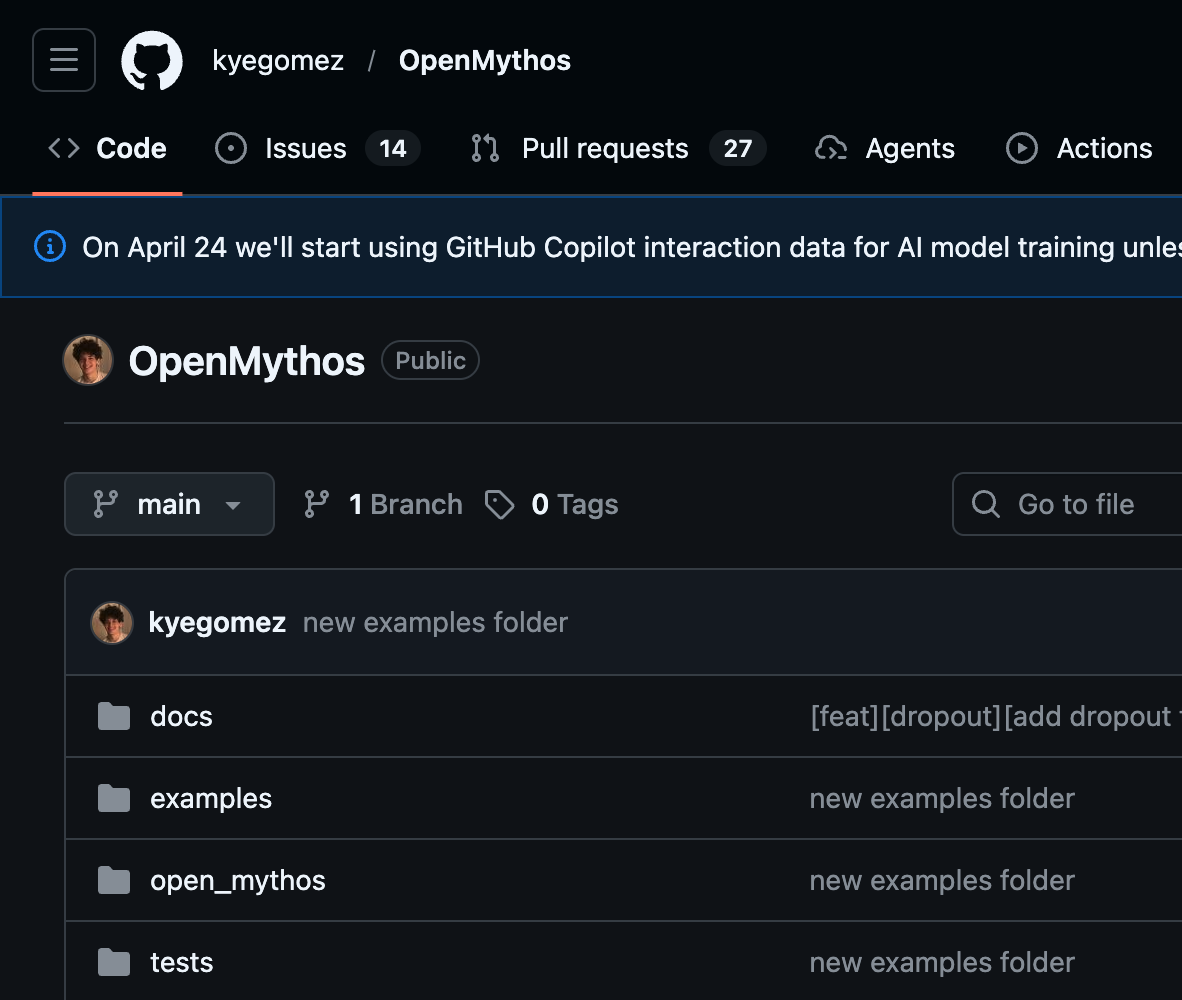
Task: Switch to the Issues tab
Action: (317, 148)
